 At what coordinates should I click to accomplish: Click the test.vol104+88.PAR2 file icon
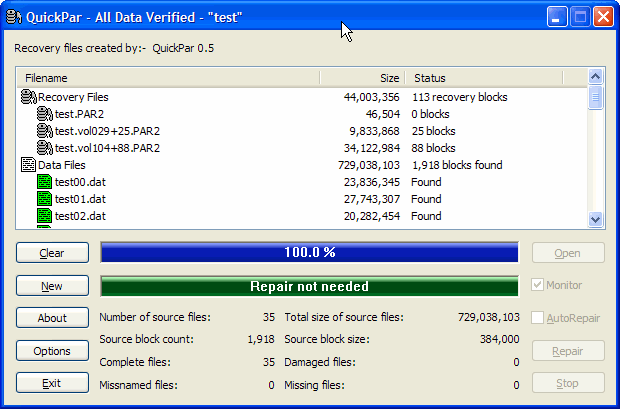pos(45,148)
